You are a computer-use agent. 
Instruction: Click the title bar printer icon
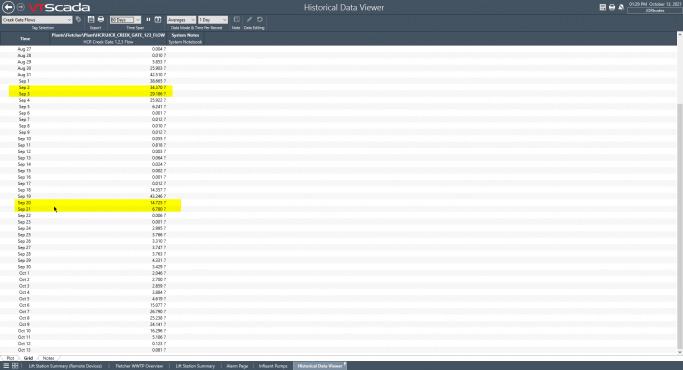point(612,7)
